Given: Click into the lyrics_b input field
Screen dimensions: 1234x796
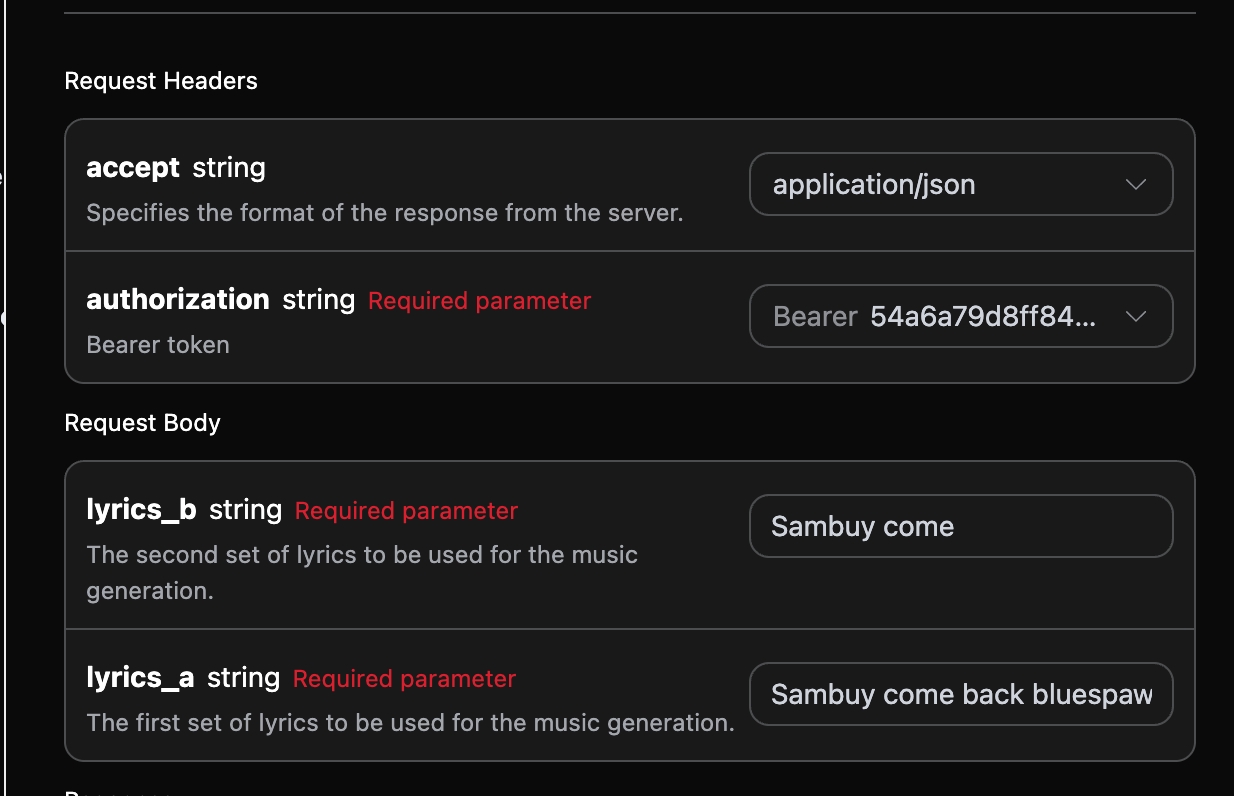Looking at the screenshot, I should [x=960, y=526].
